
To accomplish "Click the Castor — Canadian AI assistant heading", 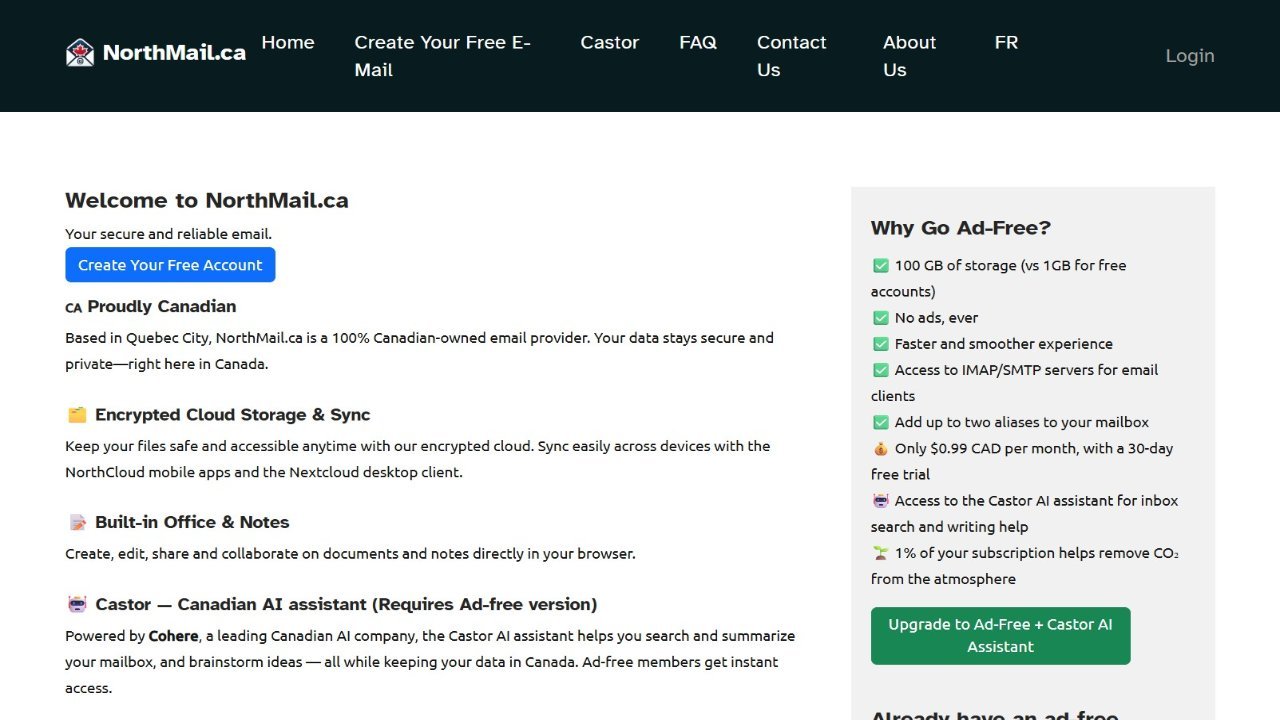I will click(346, 604).
